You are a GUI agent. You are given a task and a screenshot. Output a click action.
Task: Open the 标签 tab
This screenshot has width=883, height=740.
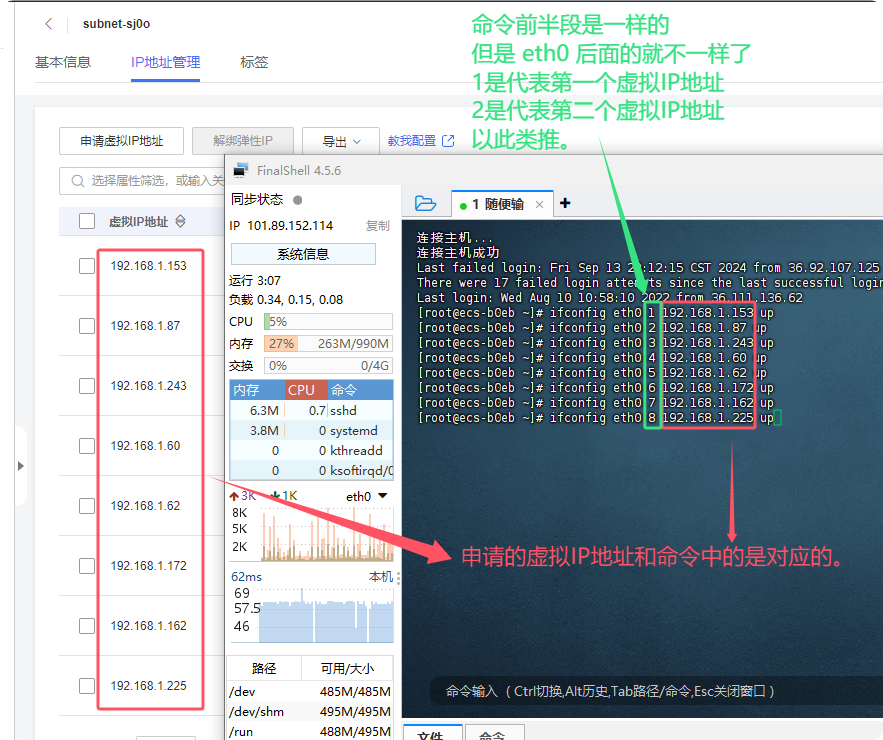tap(254, 62)
